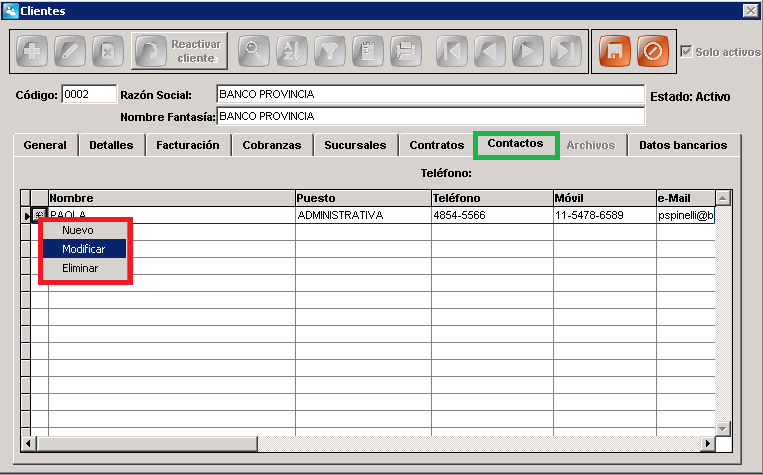The width and height of the screenshot is (763, 475).
Task: Click the Nombre Fantasía text field
Action: coord(431,116)
